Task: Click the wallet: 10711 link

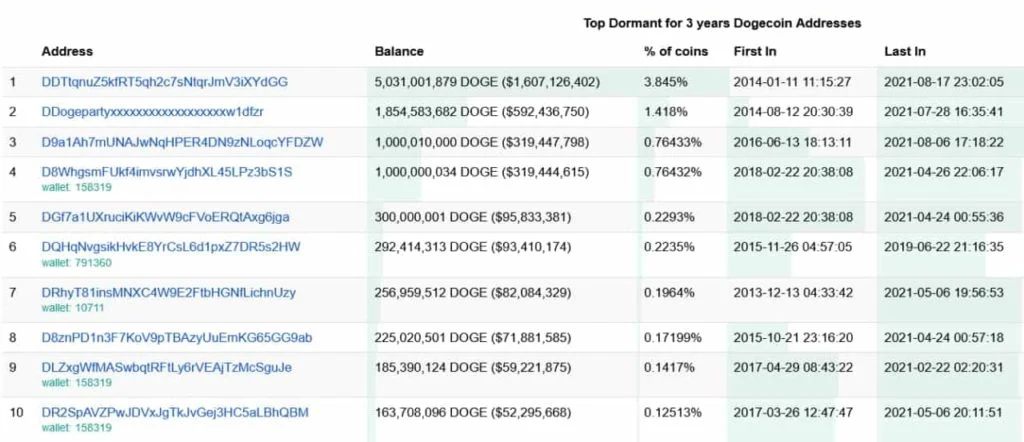Action: click(x=73, y=308)
